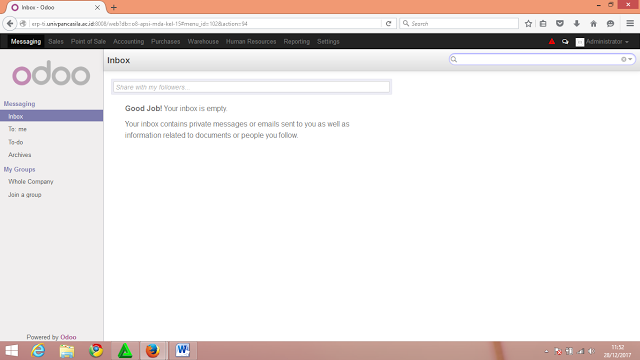Viewport: 640px width, 360px height.
Task: Launch Internet Explorer from the taskbar
Action: (38, 351)
